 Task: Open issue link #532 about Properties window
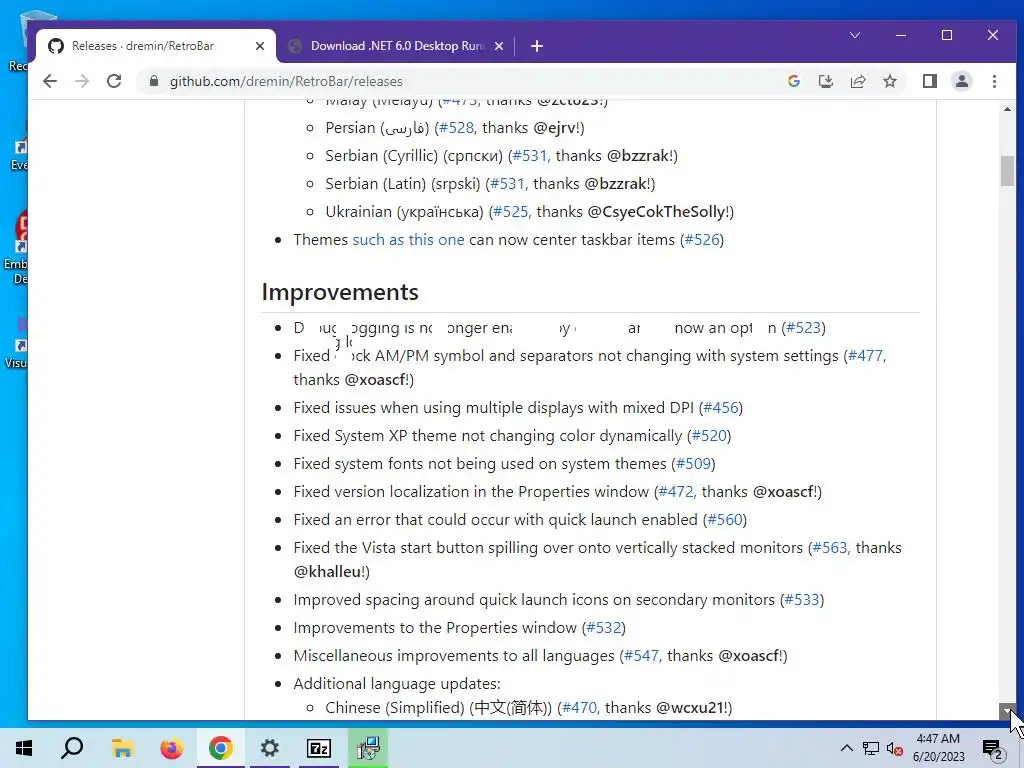(603, 628)
